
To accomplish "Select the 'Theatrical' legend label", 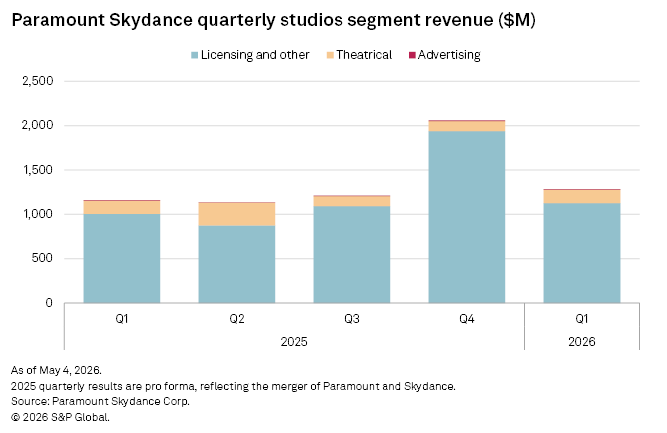I will pyautogui.click(x=364, y=55).
